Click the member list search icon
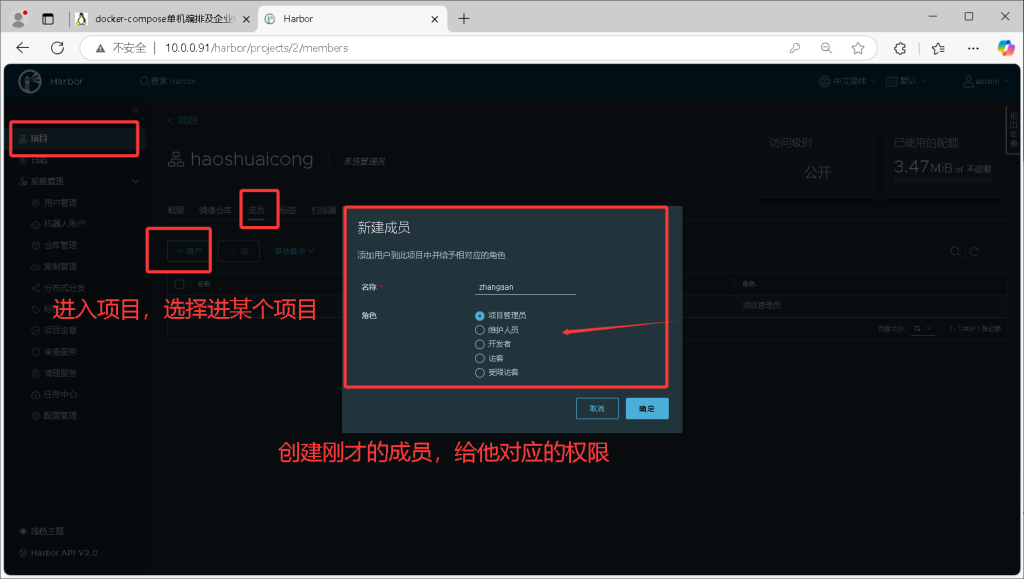 tap(956, 251)
